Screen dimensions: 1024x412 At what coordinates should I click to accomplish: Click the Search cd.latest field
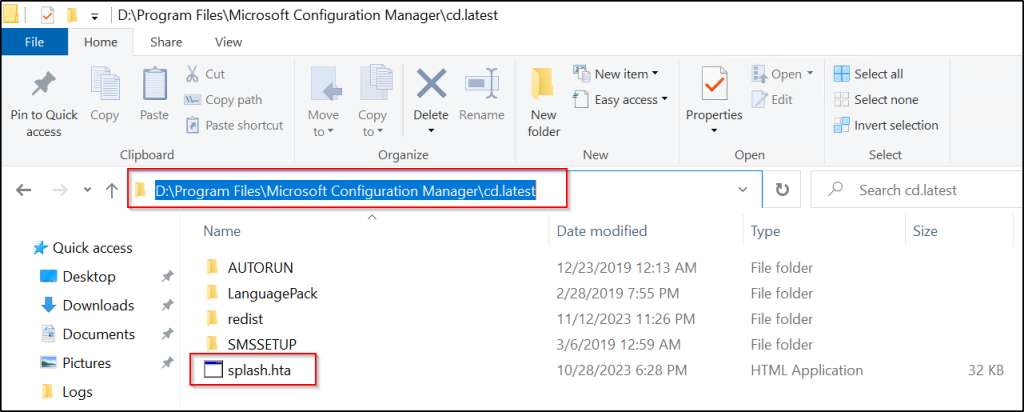pos(916,190)
